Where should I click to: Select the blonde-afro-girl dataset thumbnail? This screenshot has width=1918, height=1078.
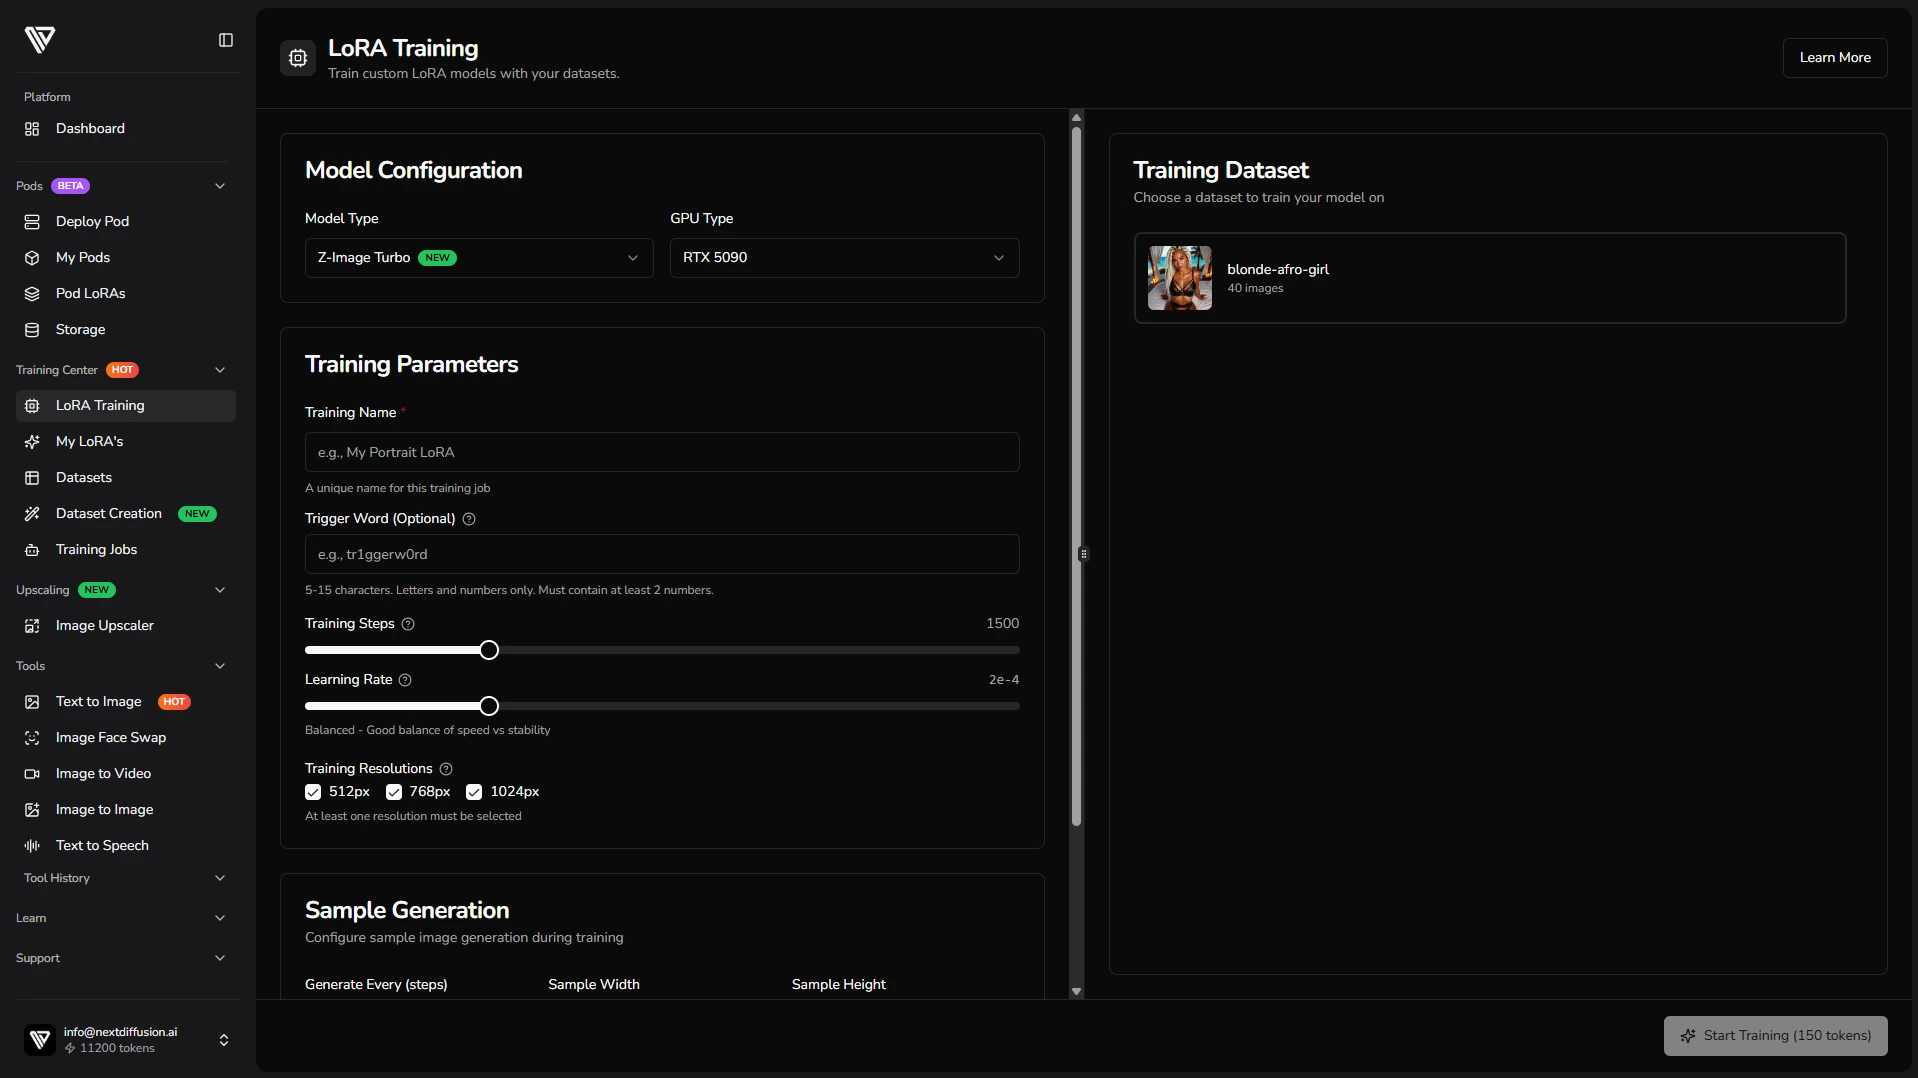(1179, 278)
